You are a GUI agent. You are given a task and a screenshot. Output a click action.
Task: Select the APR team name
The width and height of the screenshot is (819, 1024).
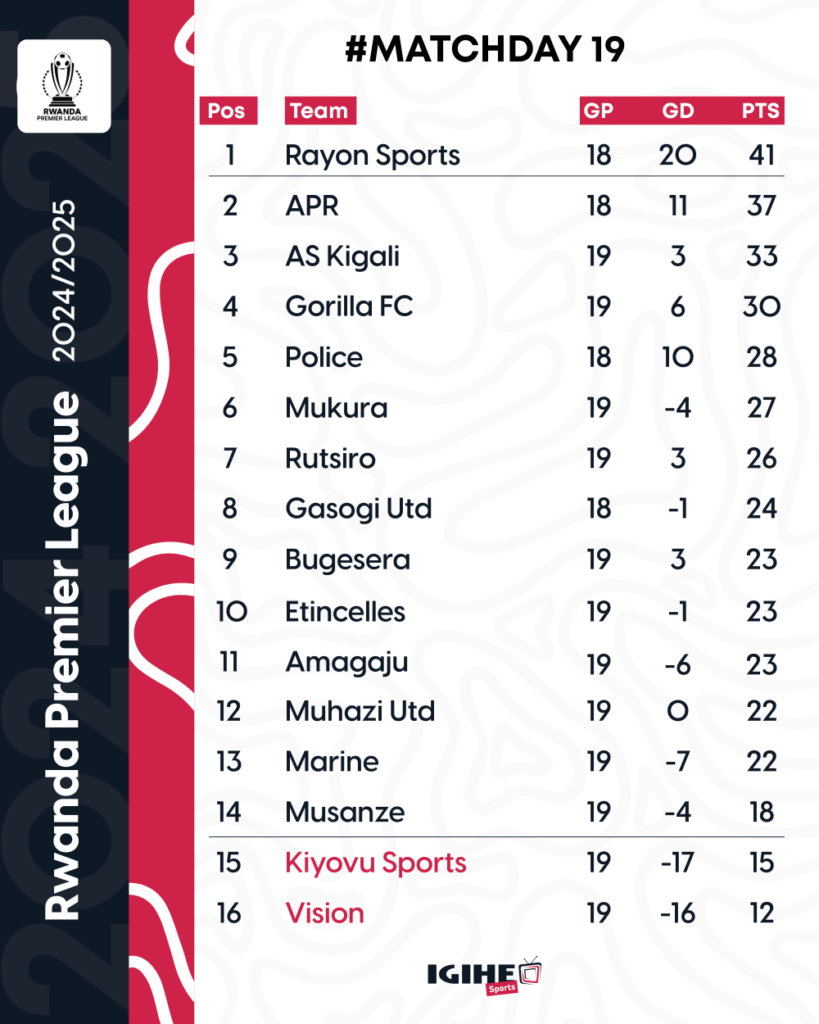(312, 206)
